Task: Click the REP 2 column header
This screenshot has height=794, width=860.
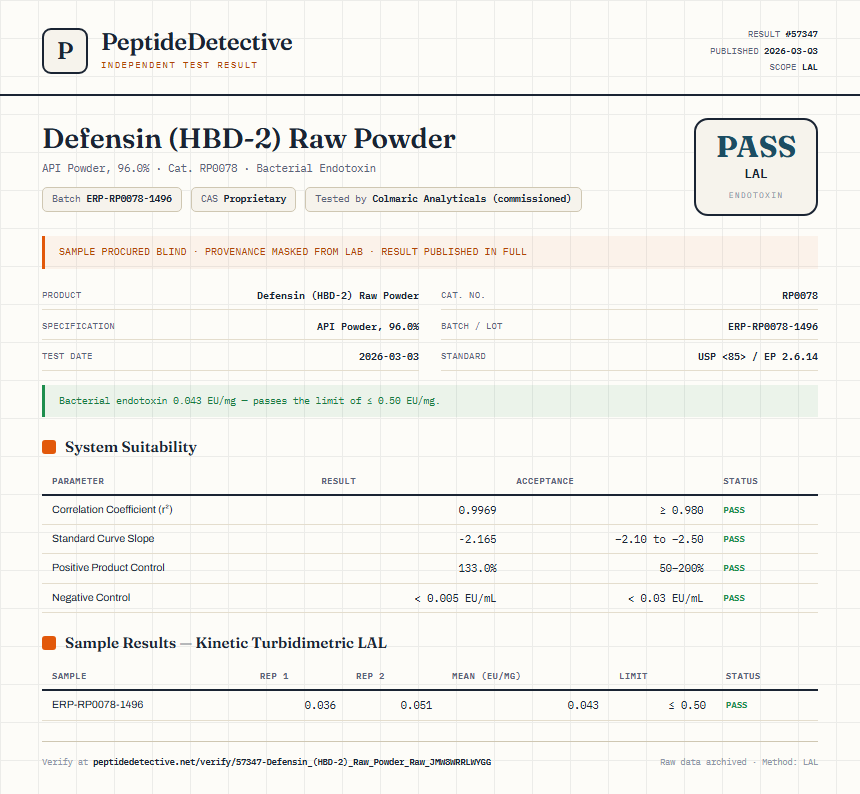Action: pos(370,676)
